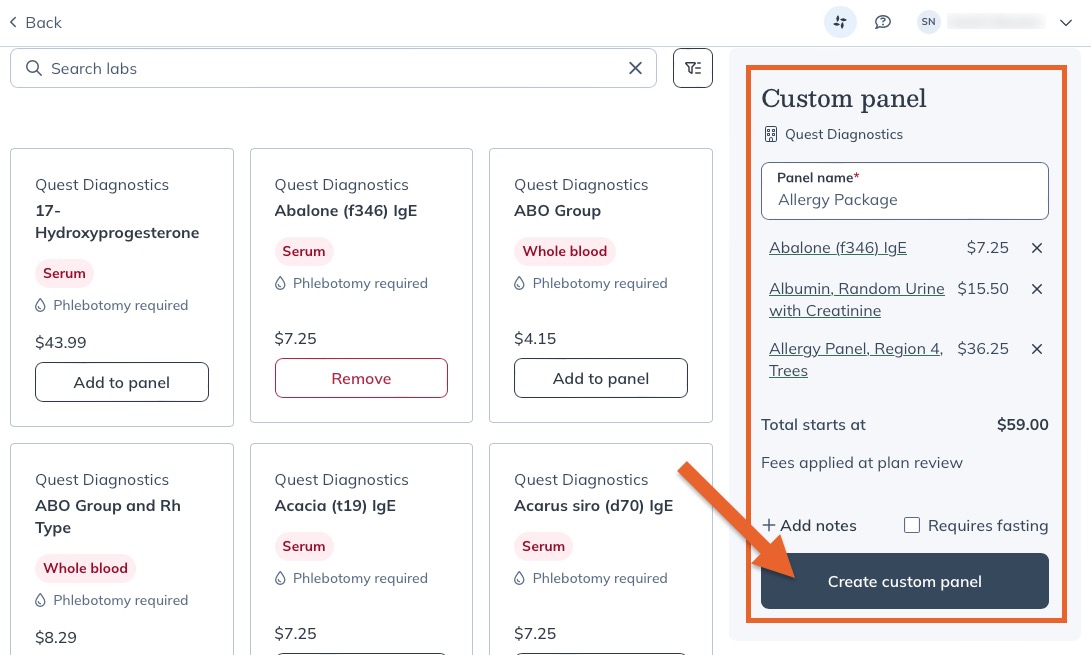Open the lab filters button
The height and width of the screenshot is (655, 1091).
692,68
